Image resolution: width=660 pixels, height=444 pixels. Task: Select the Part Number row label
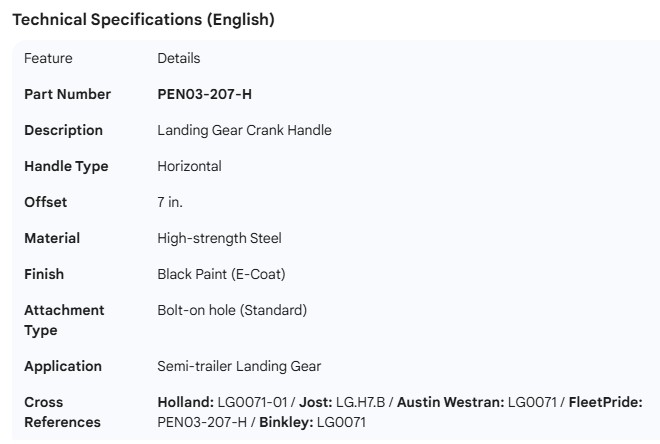point(67,94)
